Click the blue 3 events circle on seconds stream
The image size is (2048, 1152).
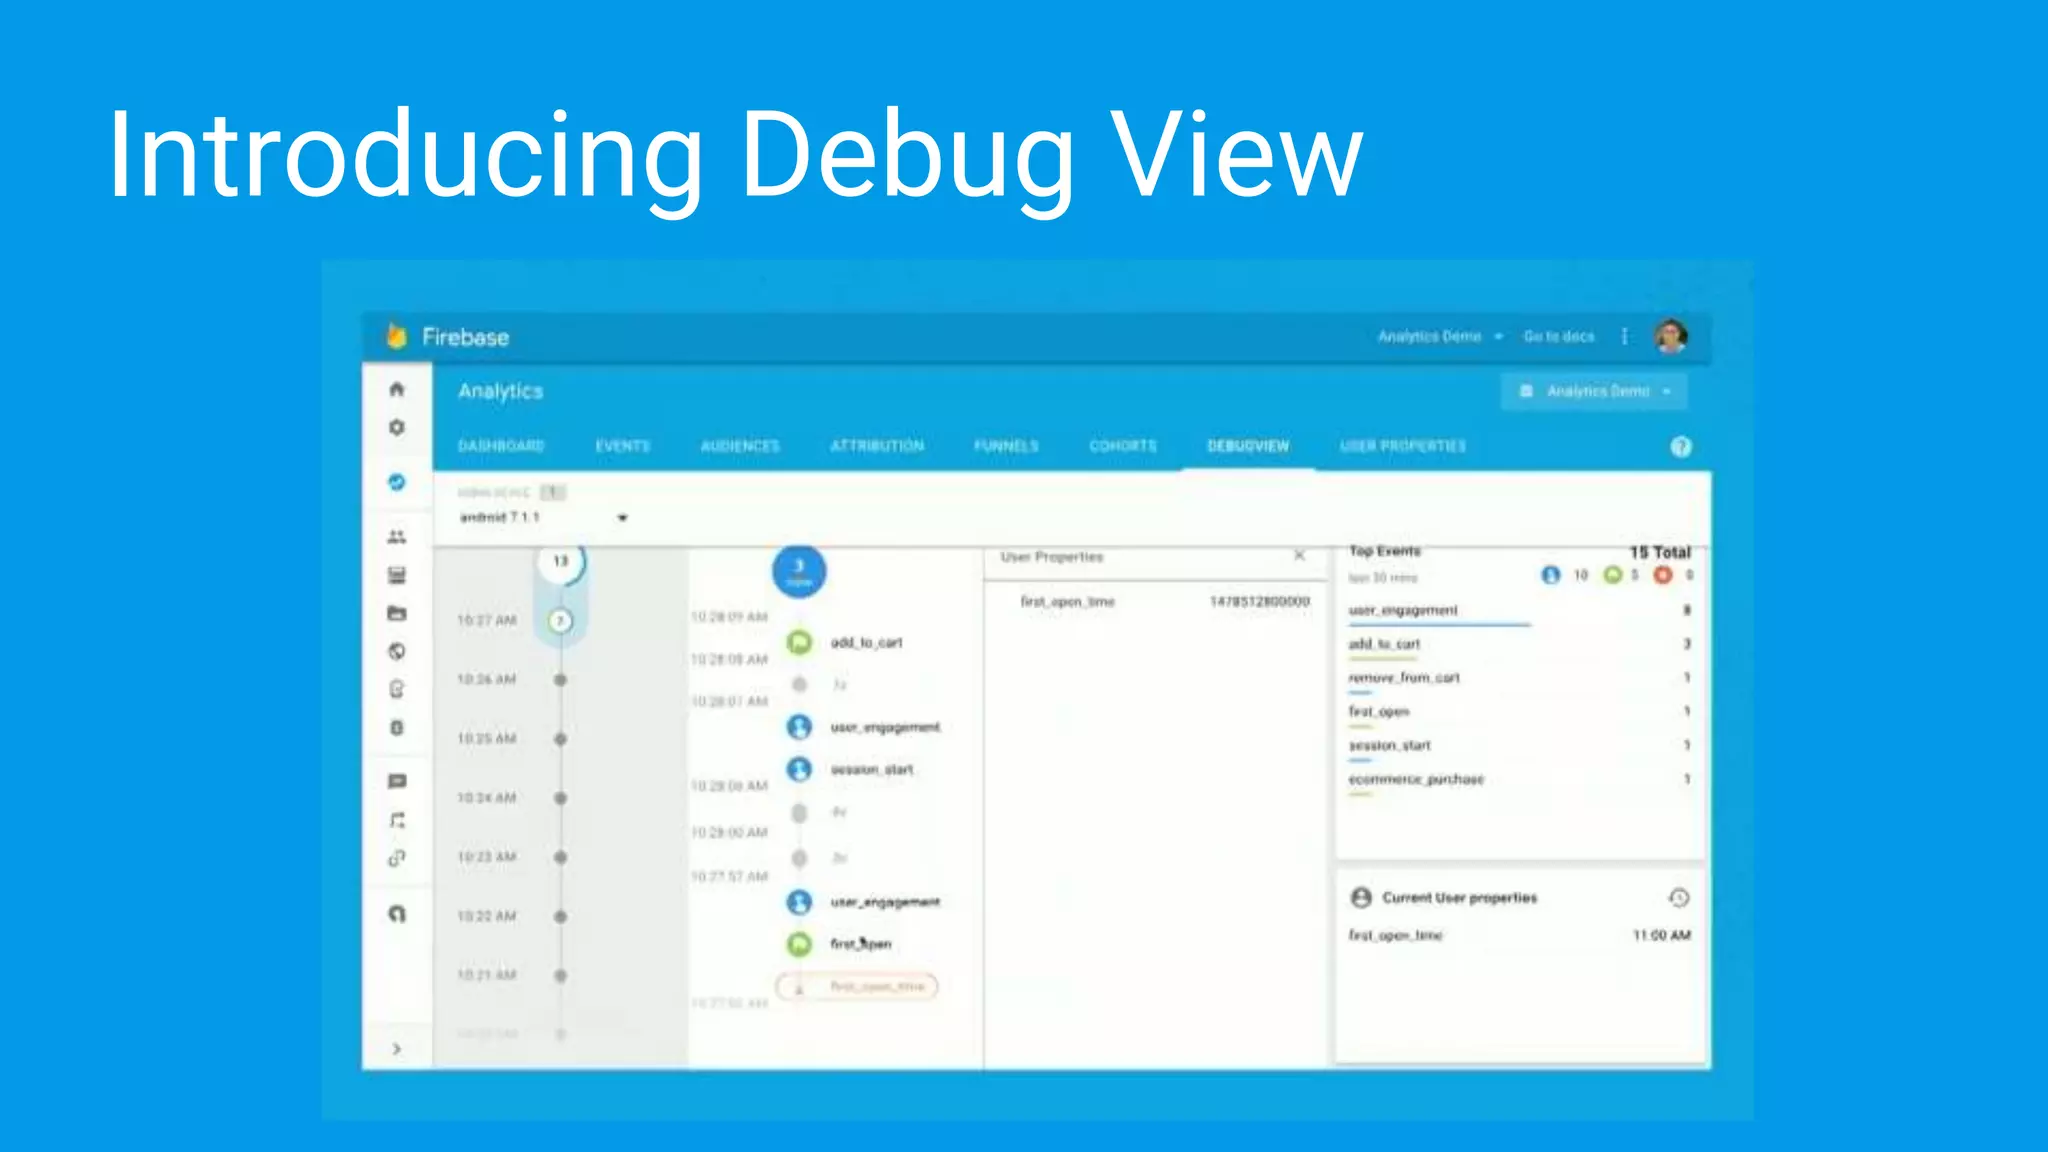799,571
